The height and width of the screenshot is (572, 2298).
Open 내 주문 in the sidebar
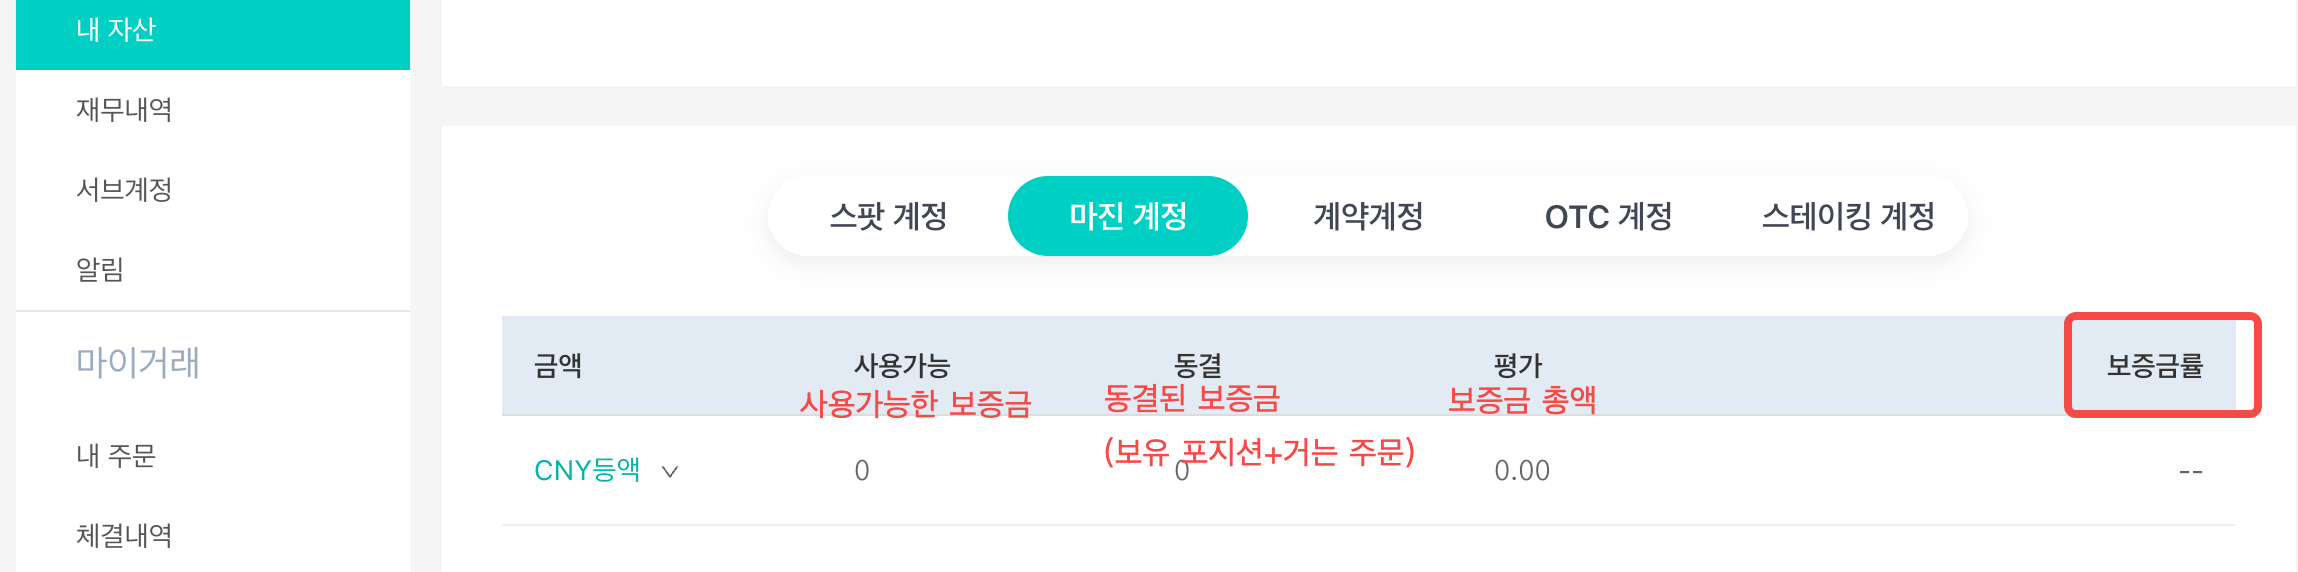tap(116, 456)
